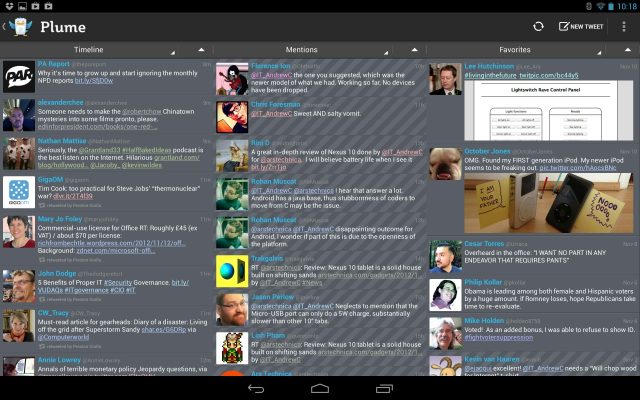The height and width of the screenshot is (400, 640).
Task: Open Mike Holden avatar
Action: coord(445,333)
